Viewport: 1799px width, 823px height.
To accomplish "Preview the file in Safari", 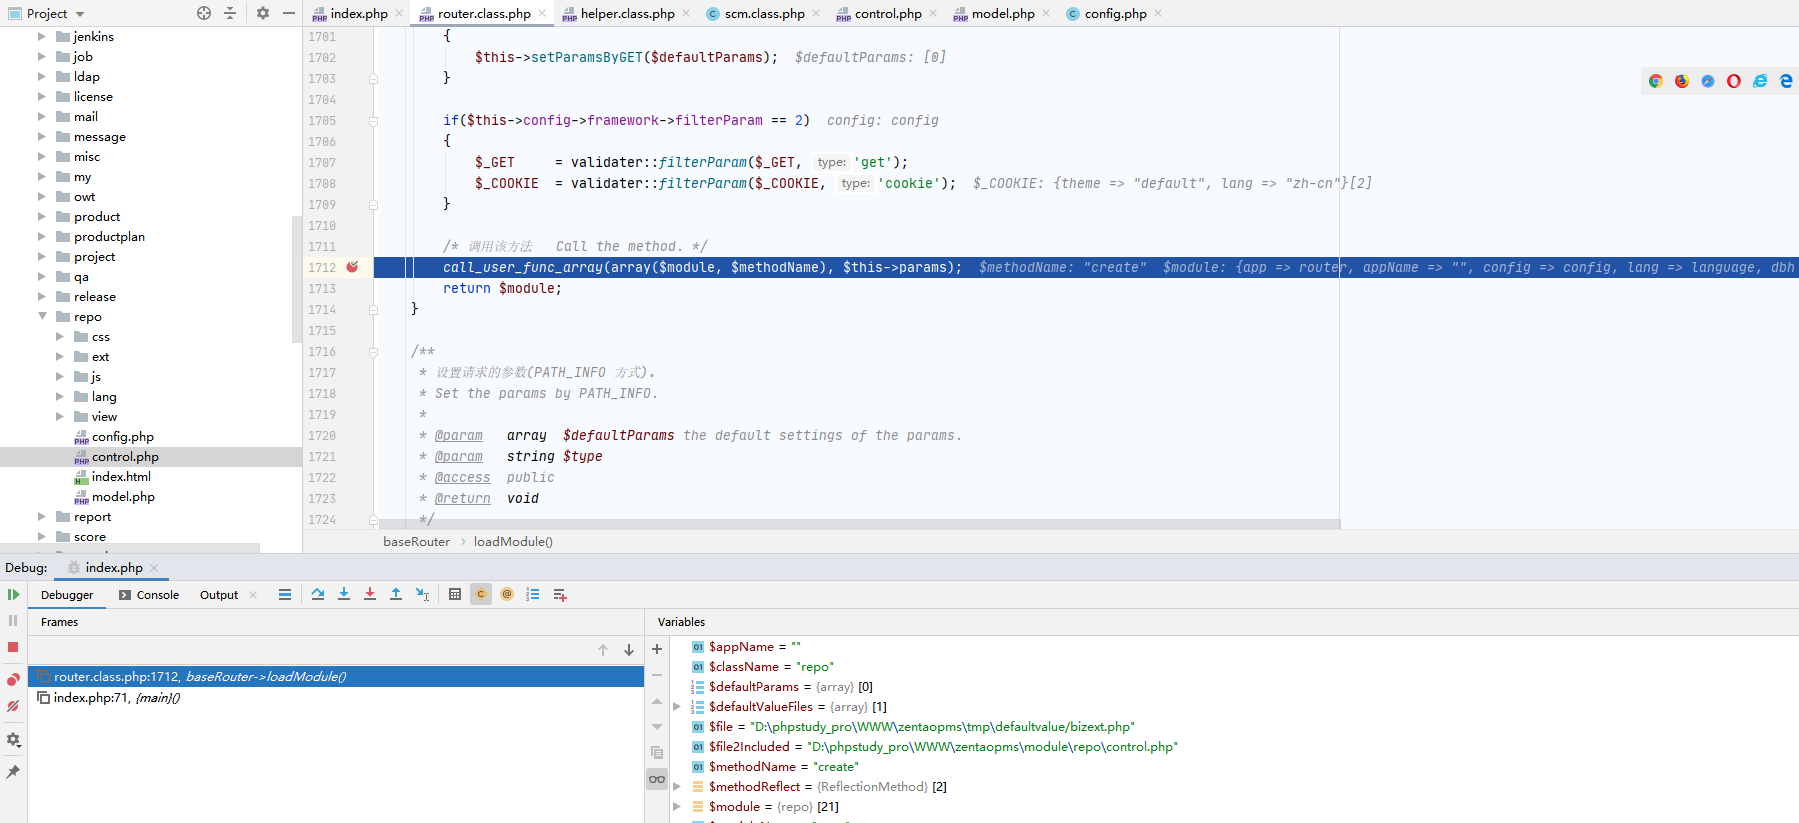I will point(1708,81).
